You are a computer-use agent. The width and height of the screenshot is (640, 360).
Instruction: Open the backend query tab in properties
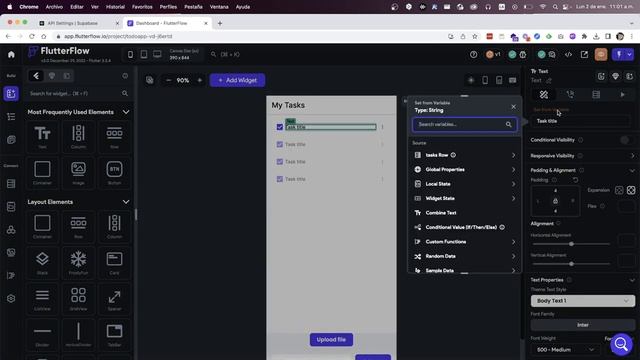[x=596, y=95]
